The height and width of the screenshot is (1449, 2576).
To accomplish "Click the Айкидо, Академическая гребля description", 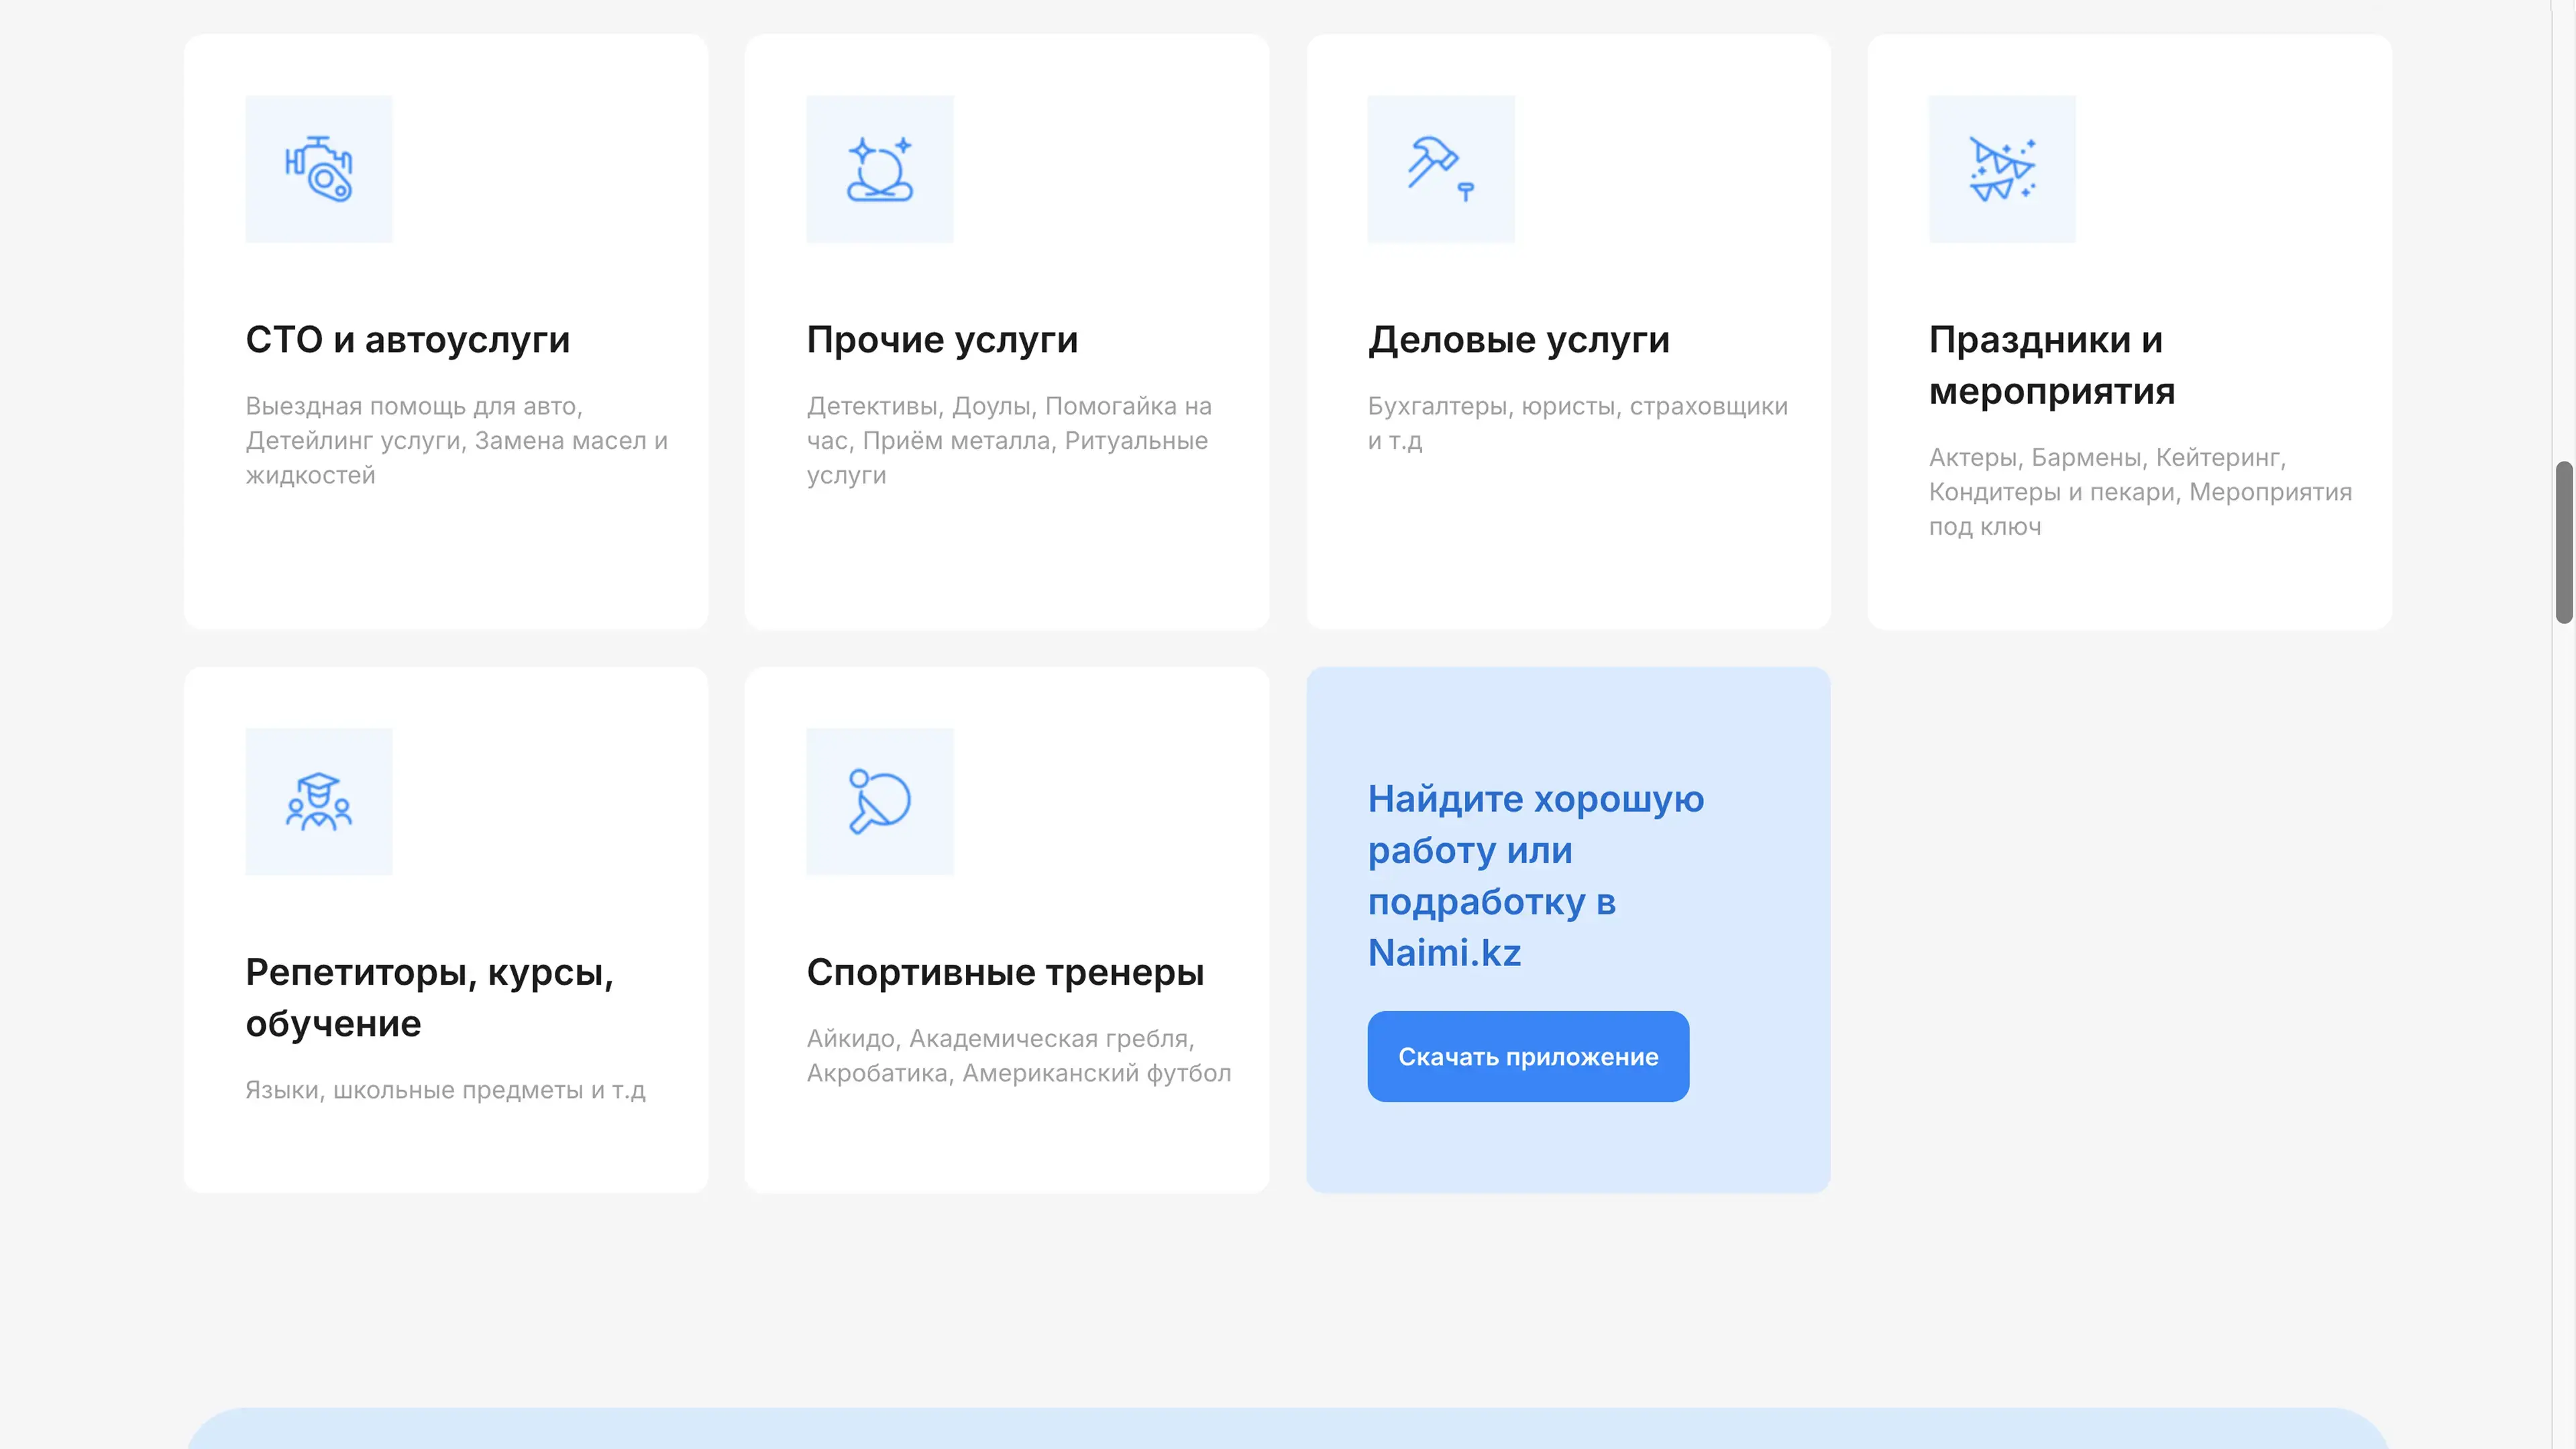I will coord(1018,1055).
